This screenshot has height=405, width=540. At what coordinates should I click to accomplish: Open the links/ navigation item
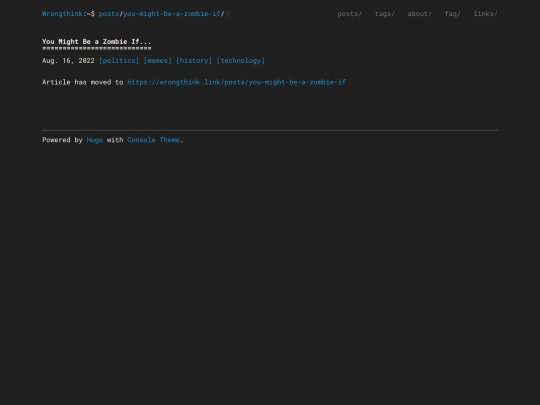click(x=486, y=14)
